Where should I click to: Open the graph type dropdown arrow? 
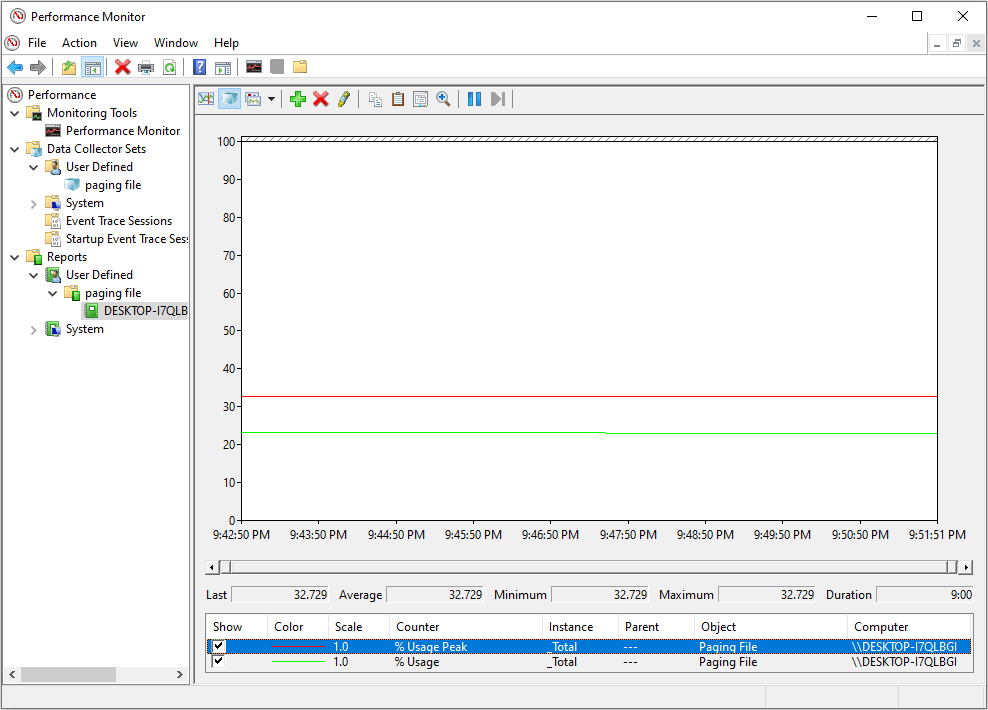pyautogui.click(x=271, y=99)
